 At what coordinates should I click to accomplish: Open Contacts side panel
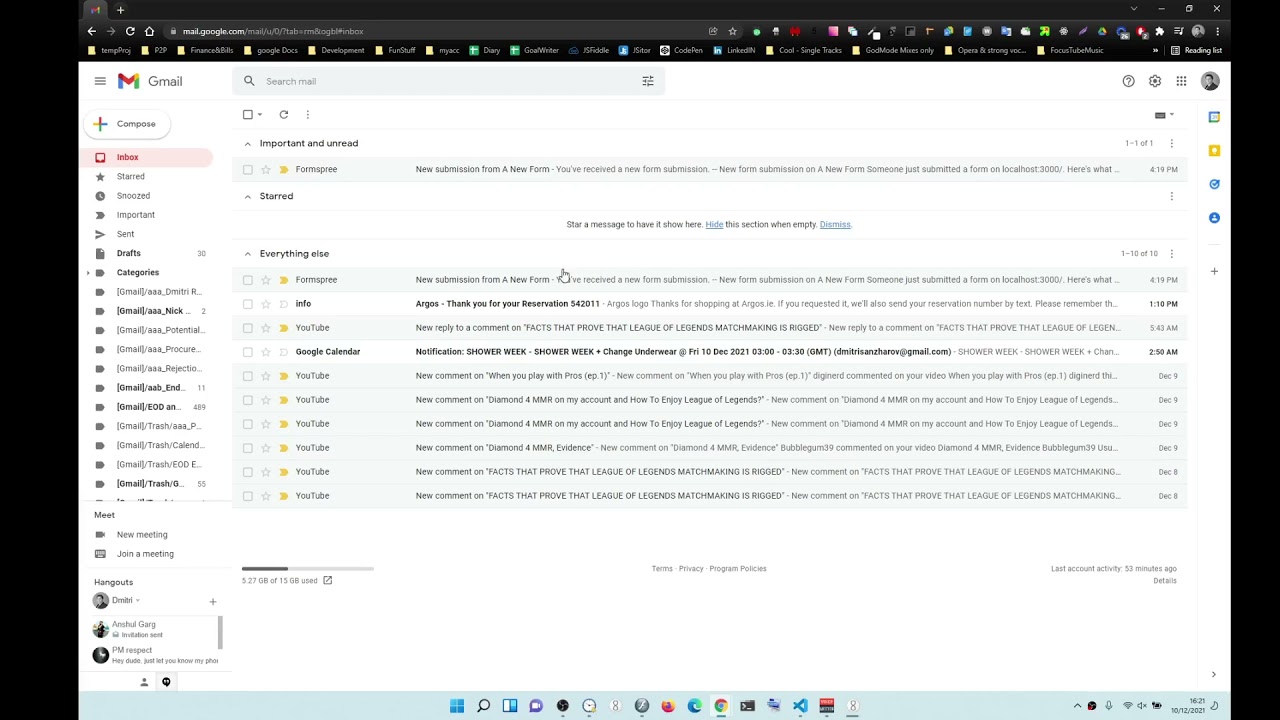[x=1214, y=218]
